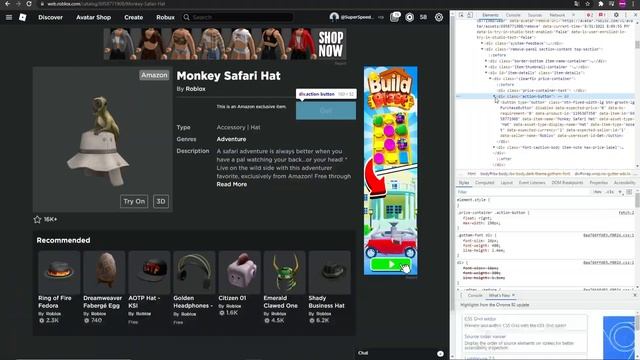Open the Emerald Clawed One thumbnail

point(284,272)
